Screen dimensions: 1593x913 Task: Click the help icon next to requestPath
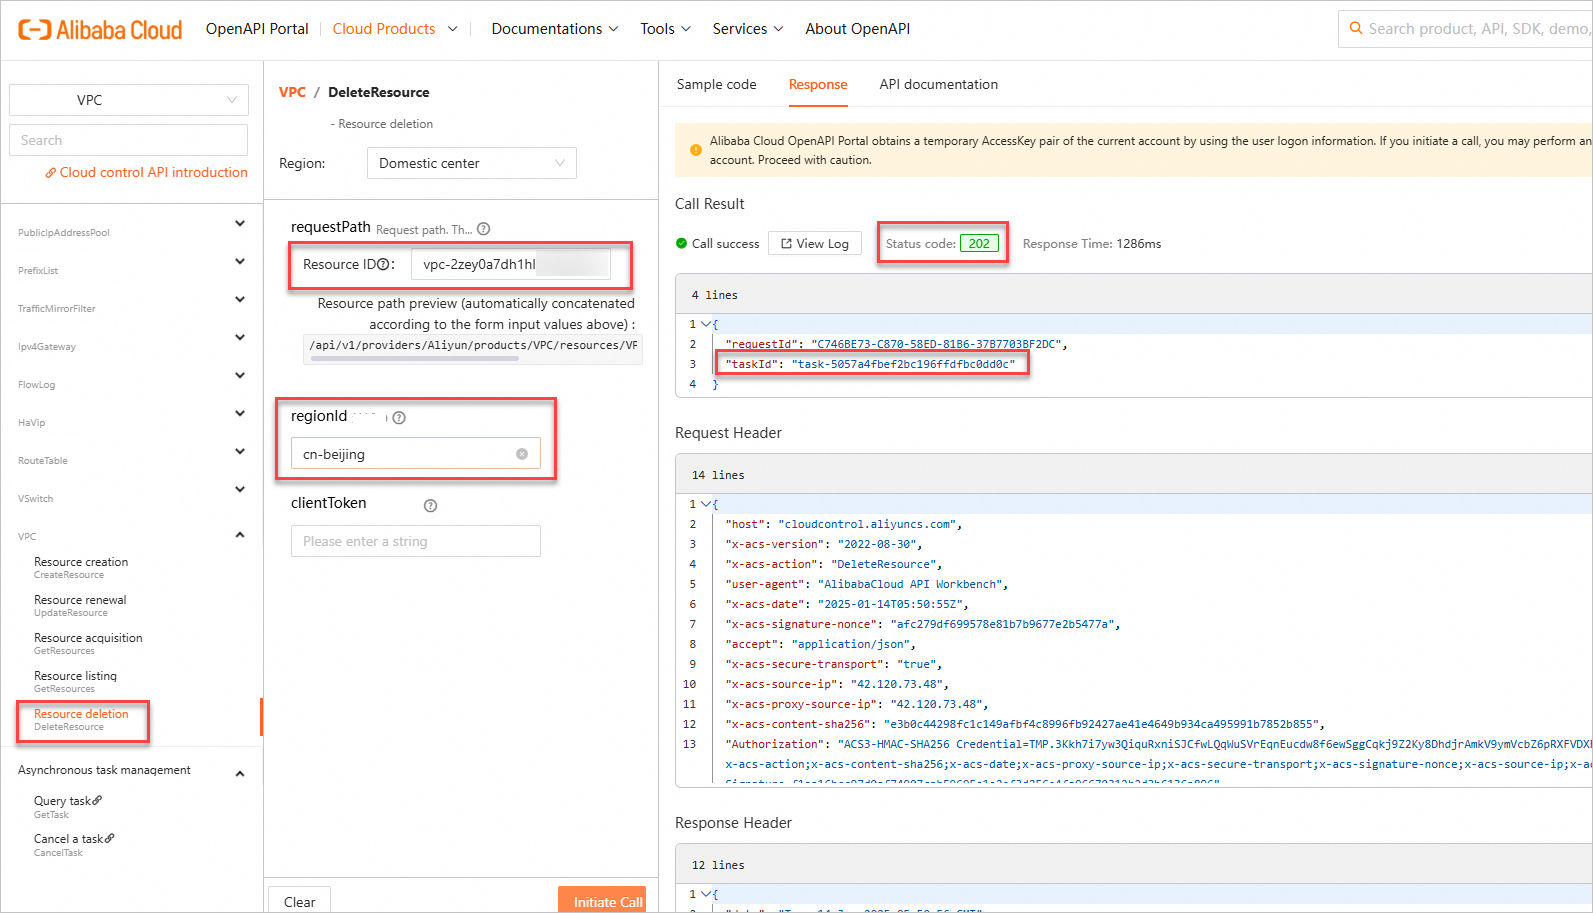(483, 229)
